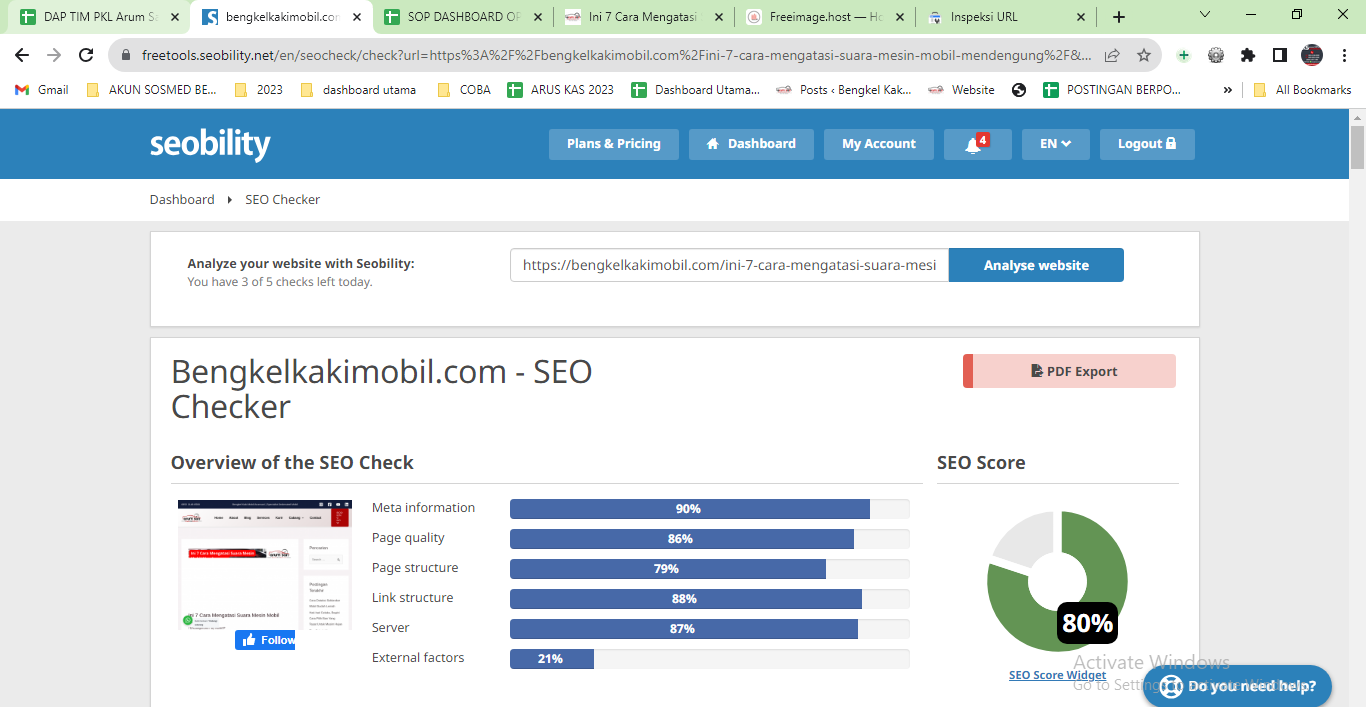Click the URL input field for analysis
Viewport: 1366px width, 707px height.
pos(729,265)
